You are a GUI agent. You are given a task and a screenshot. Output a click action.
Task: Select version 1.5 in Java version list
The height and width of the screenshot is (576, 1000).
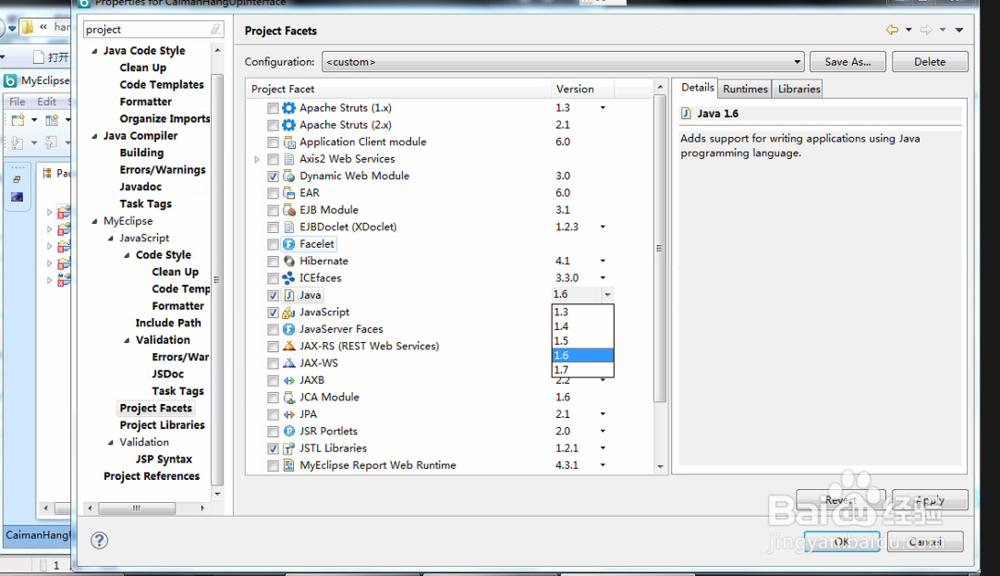pos(582,341)
